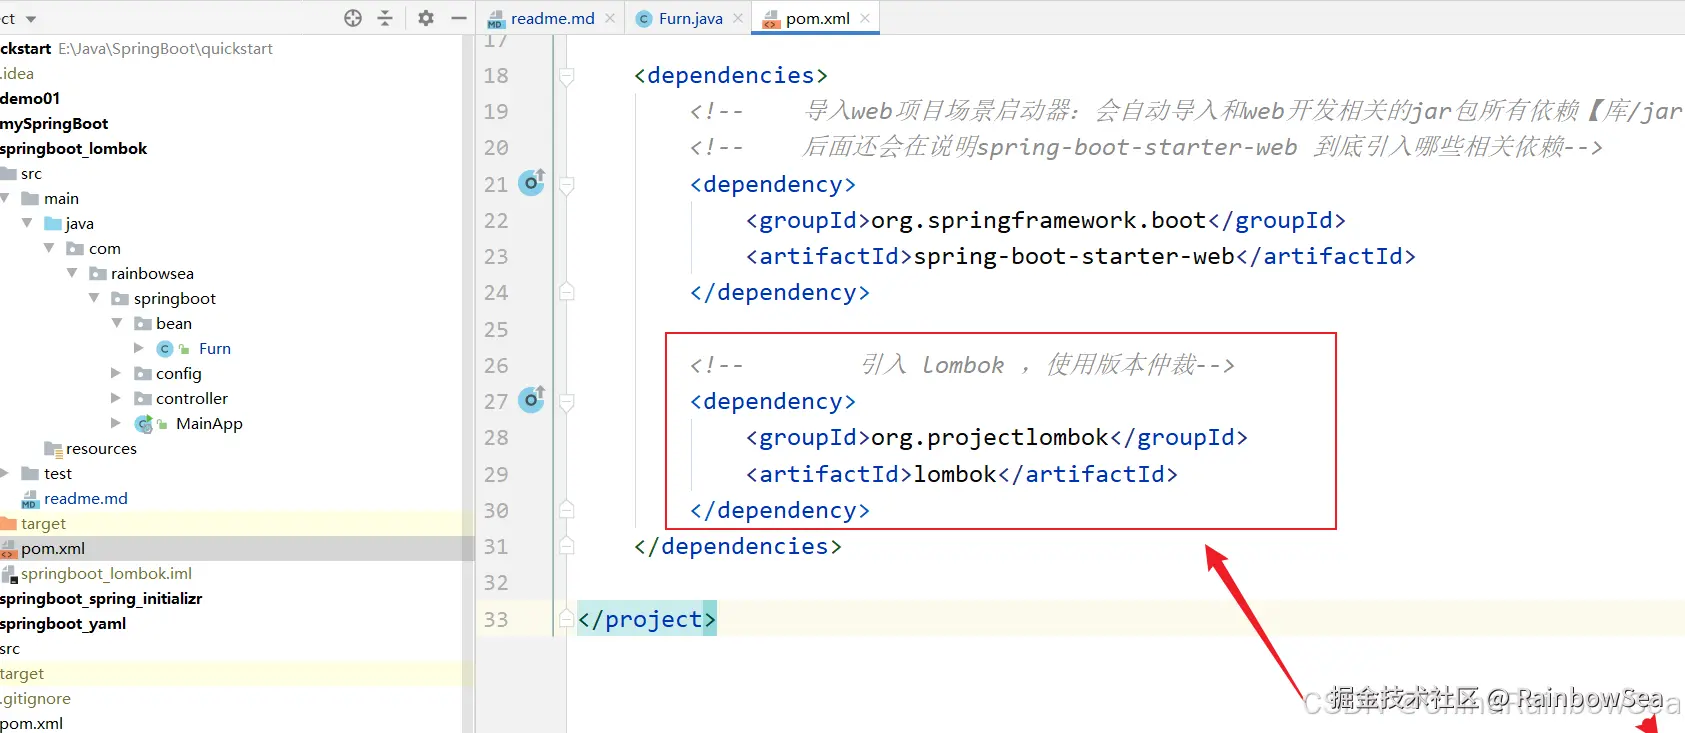Open the project view dropdown arrow
Viewport: 1685px width, 733px height.
(31, 19)
